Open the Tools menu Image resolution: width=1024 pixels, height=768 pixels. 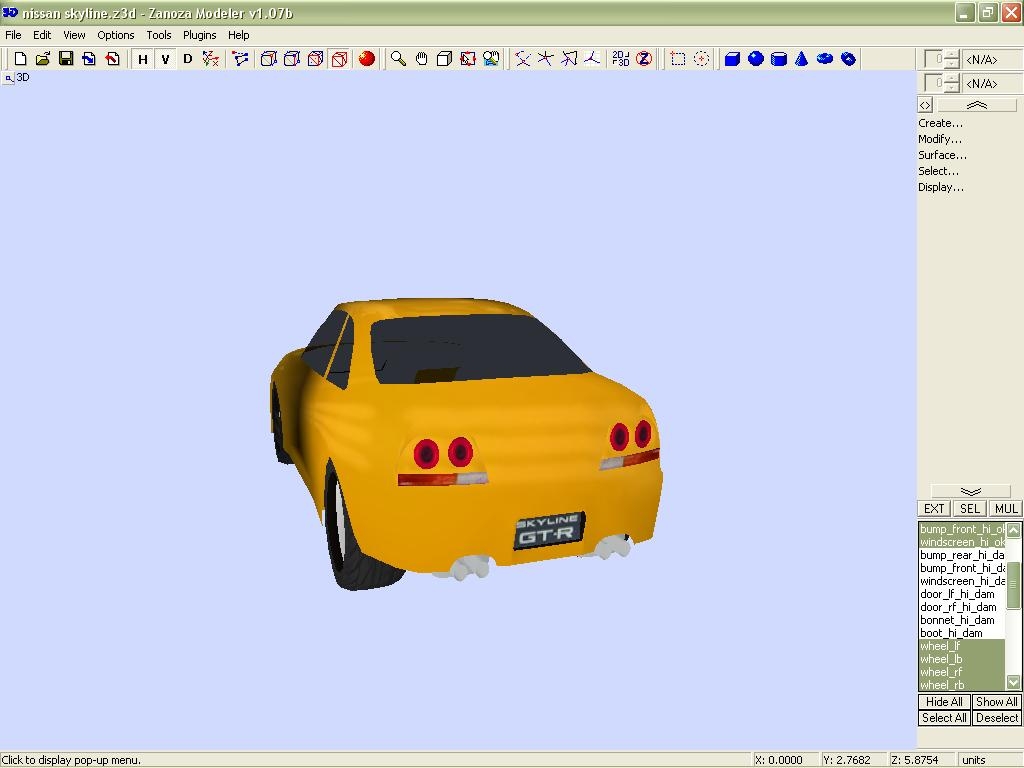[159, 35]
